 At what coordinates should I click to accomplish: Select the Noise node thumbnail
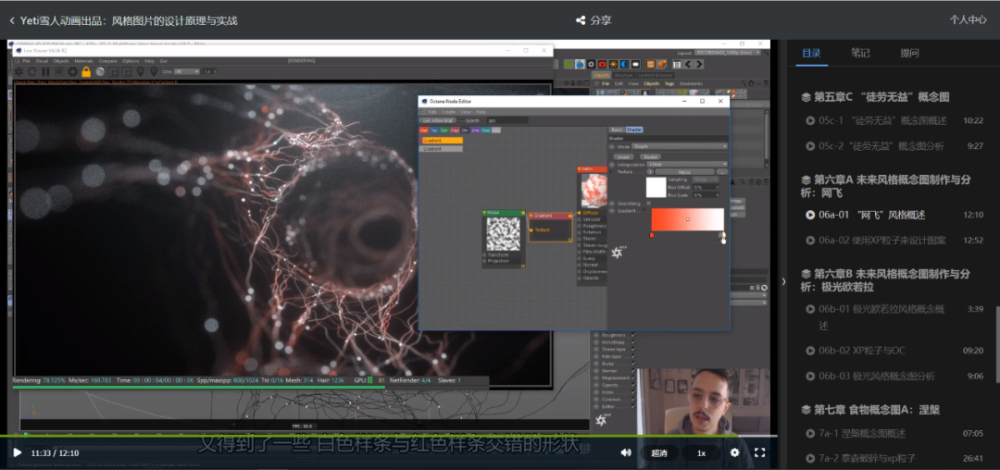coord(503,234)
